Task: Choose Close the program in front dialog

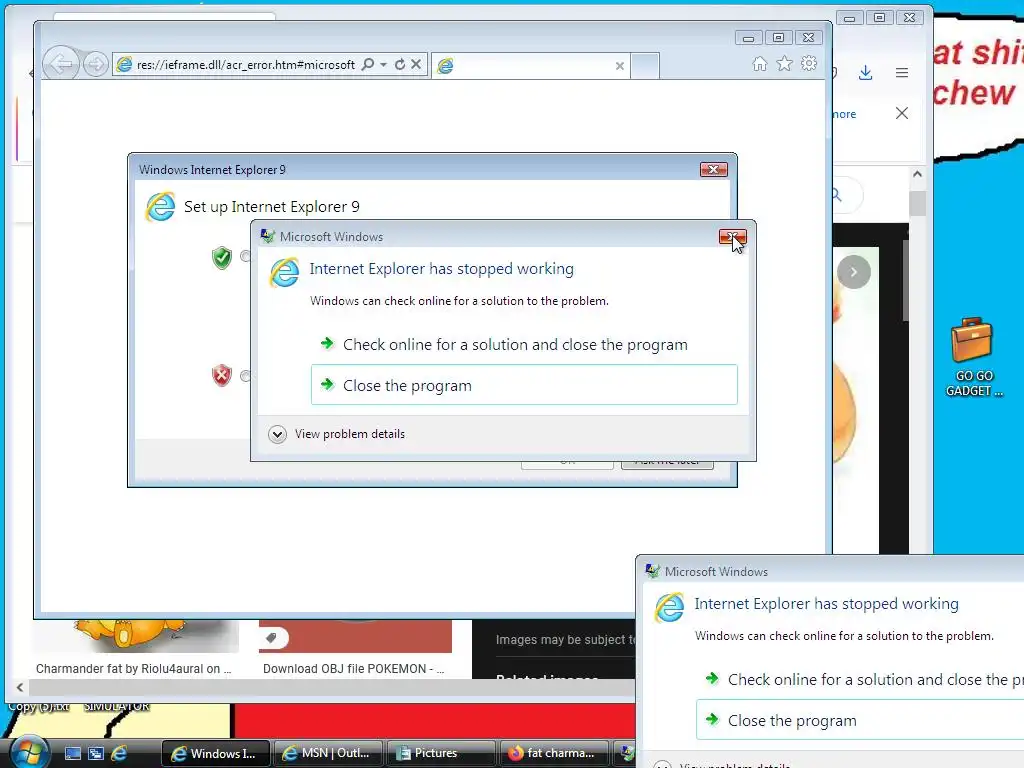Action: click(524, 385)
